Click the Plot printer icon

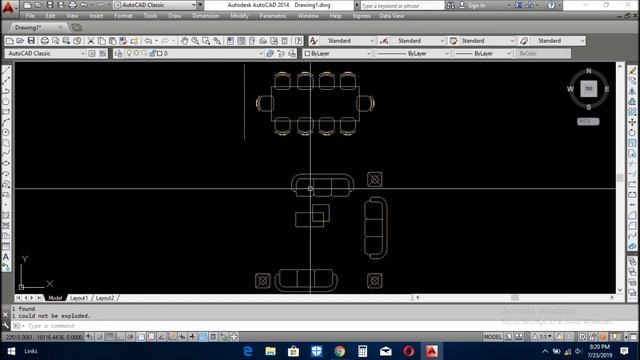pyautogui.click(x=44, y=41)
